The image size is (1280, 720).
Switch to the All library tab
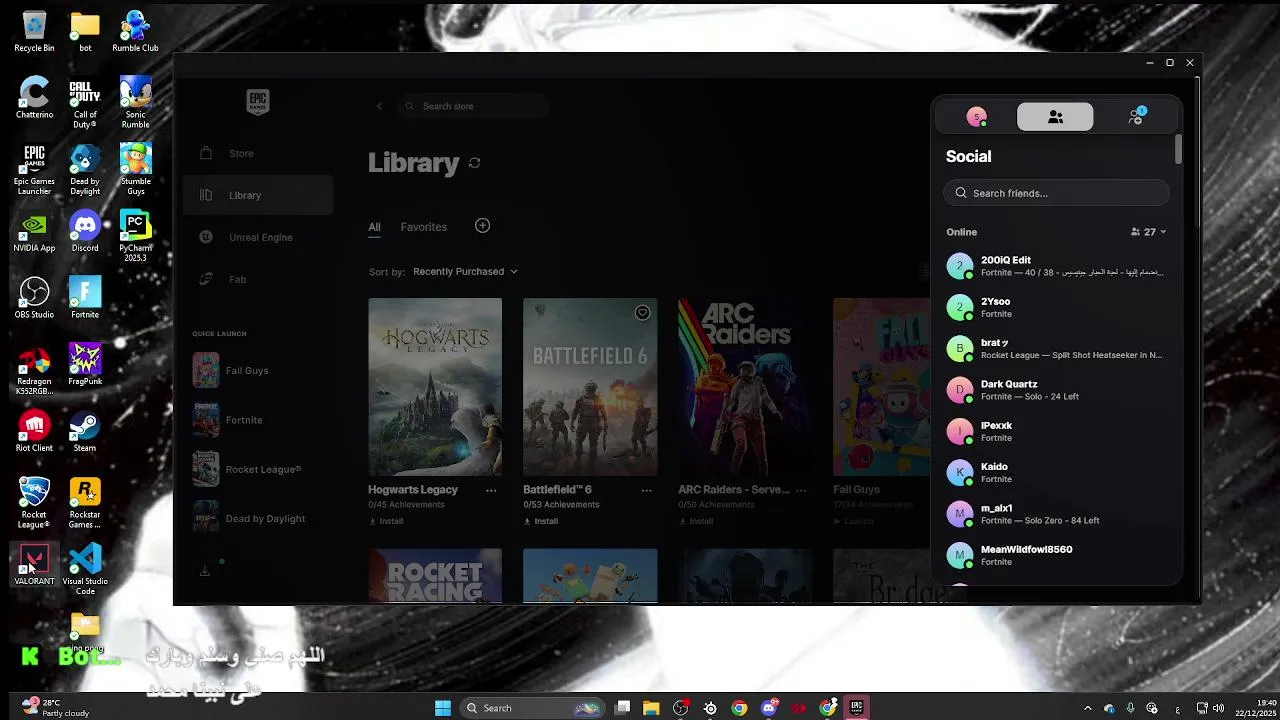[x=374, y=227]
